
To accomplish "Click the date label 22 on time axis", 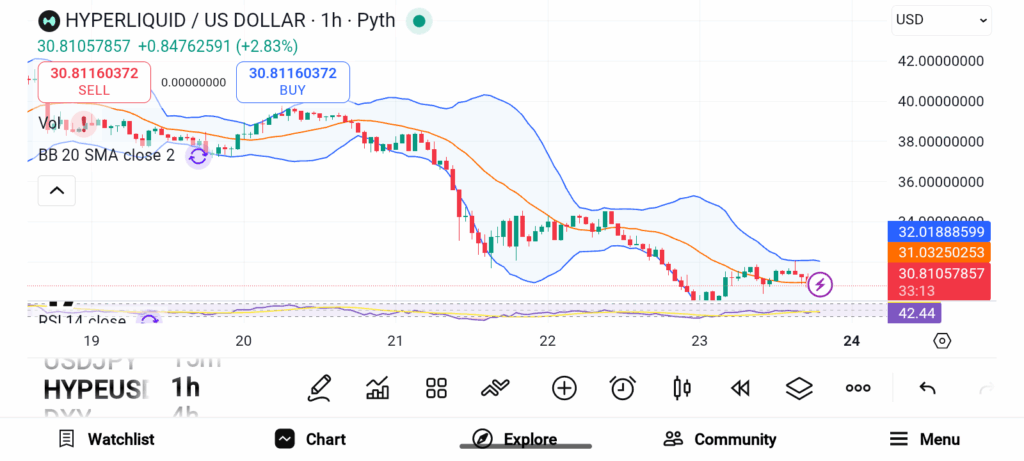I will click(x=547, y=340).
